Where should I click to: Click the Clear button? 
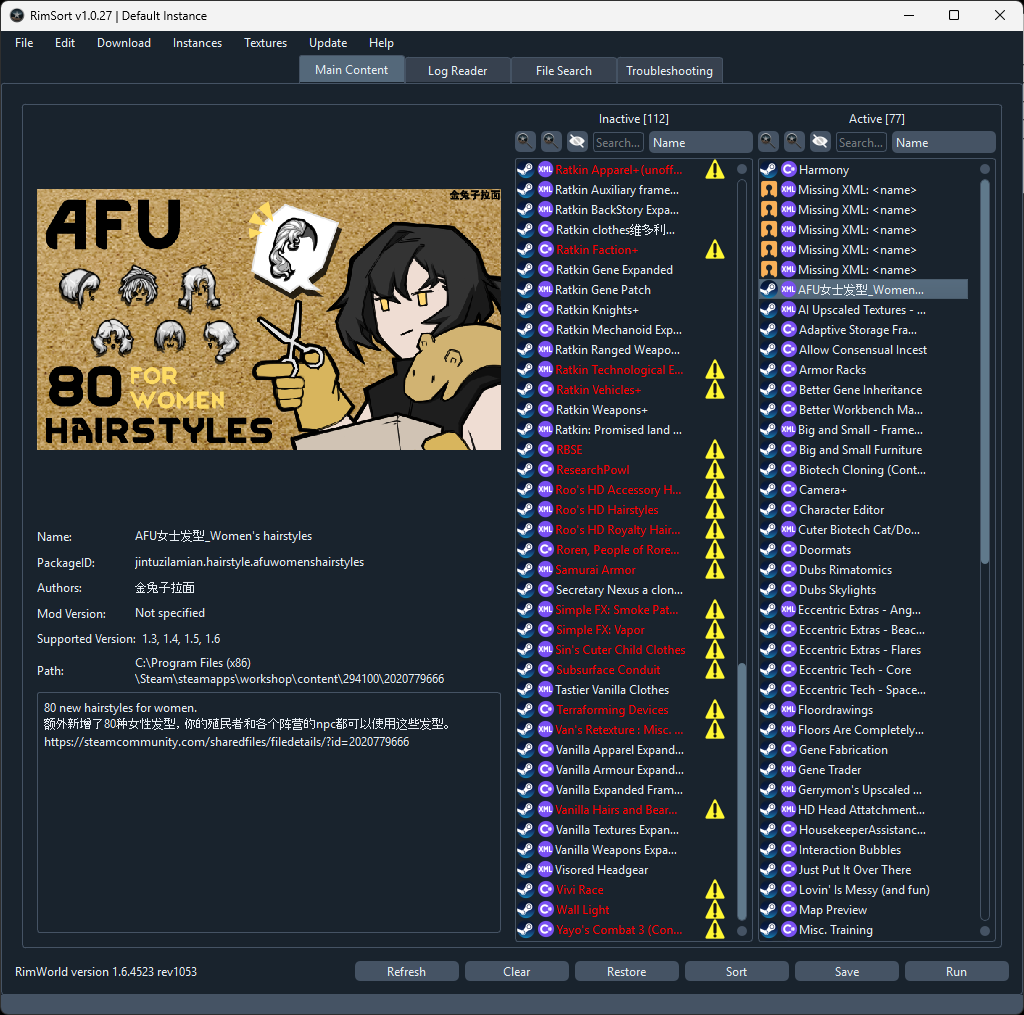click(x=517, y=971)
